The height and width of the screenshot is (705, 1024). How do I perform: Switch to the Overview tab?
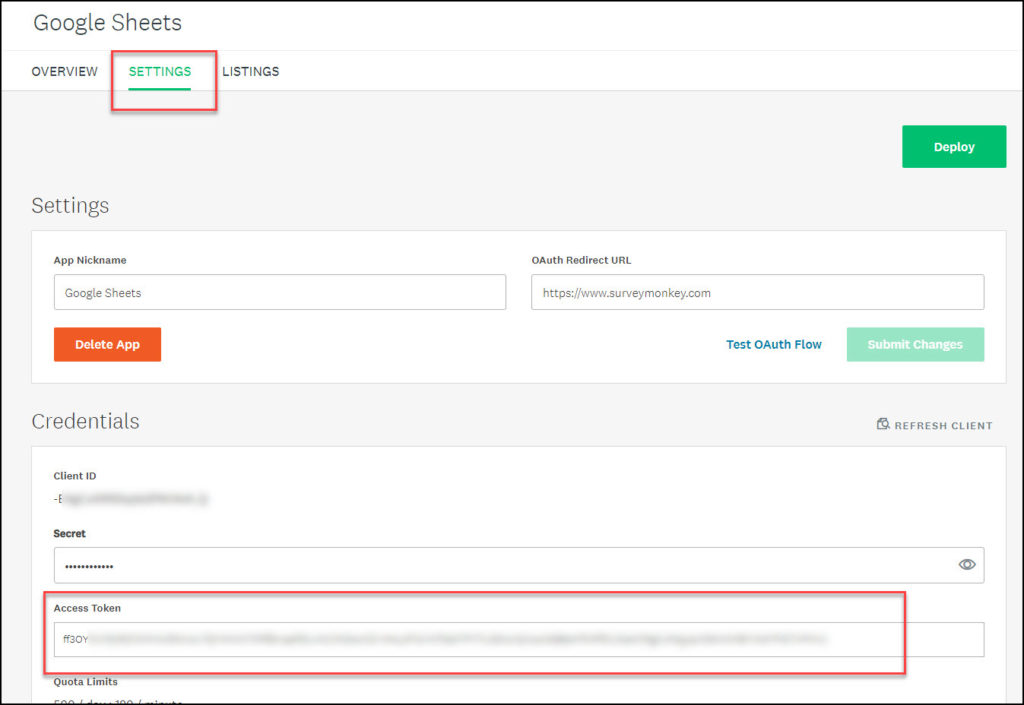tap(64, 71)
